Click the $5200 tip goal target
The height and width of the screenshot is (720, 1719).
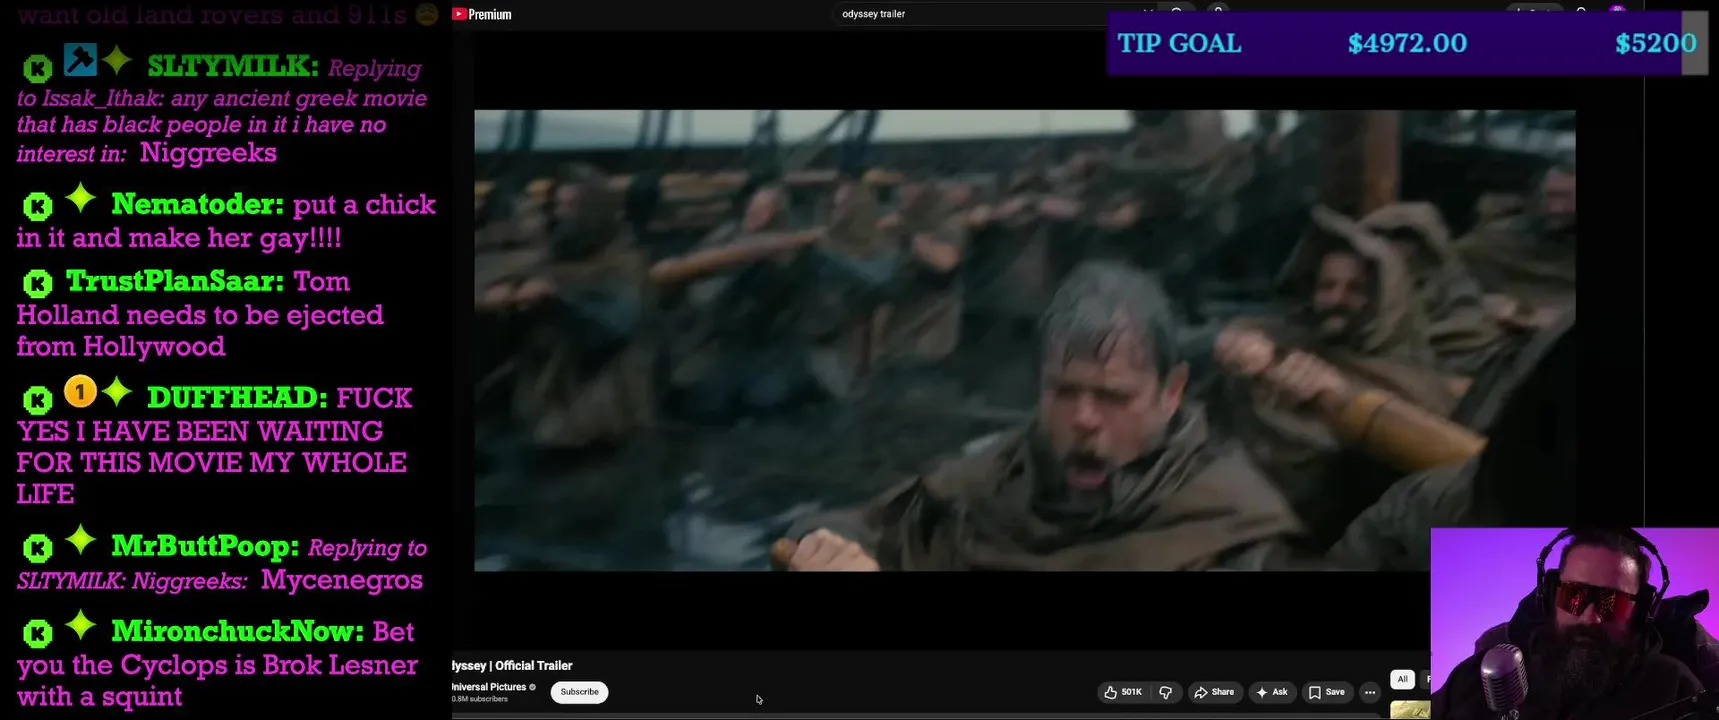tap(1655, 43)
